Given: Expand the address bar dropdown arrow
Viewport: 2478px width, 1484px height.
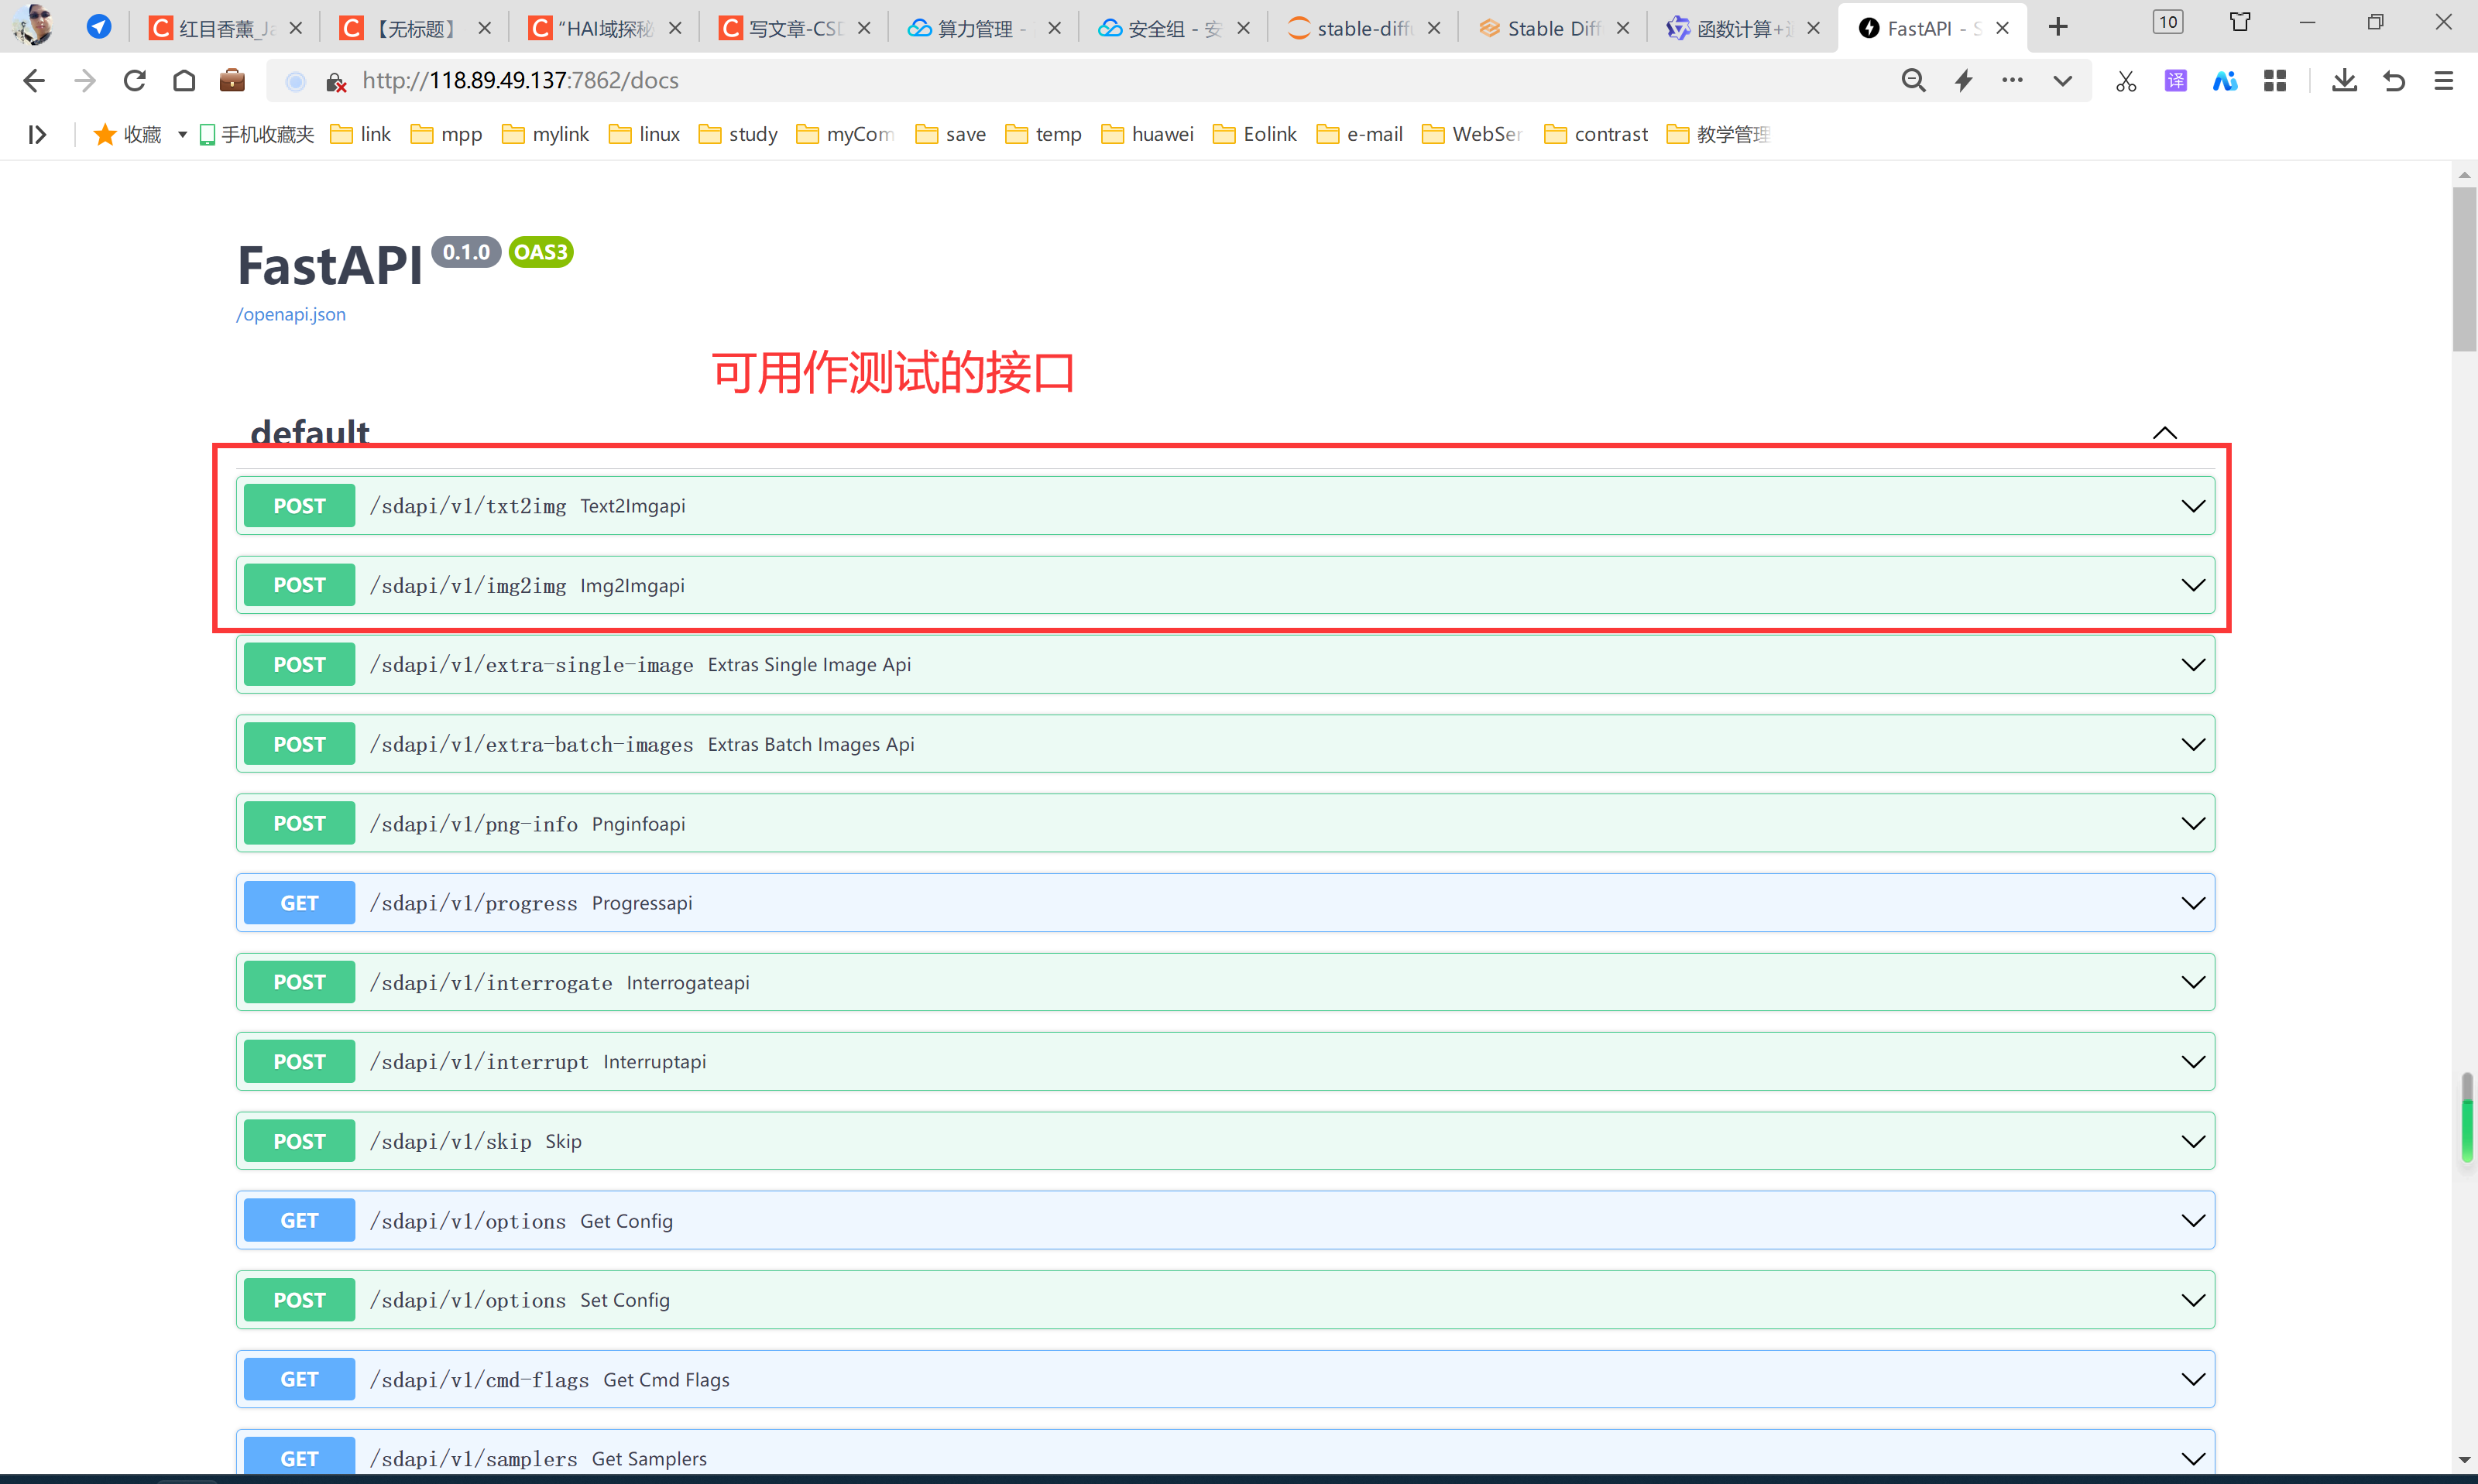Looking at the screenshot, I should (2062, 81).
